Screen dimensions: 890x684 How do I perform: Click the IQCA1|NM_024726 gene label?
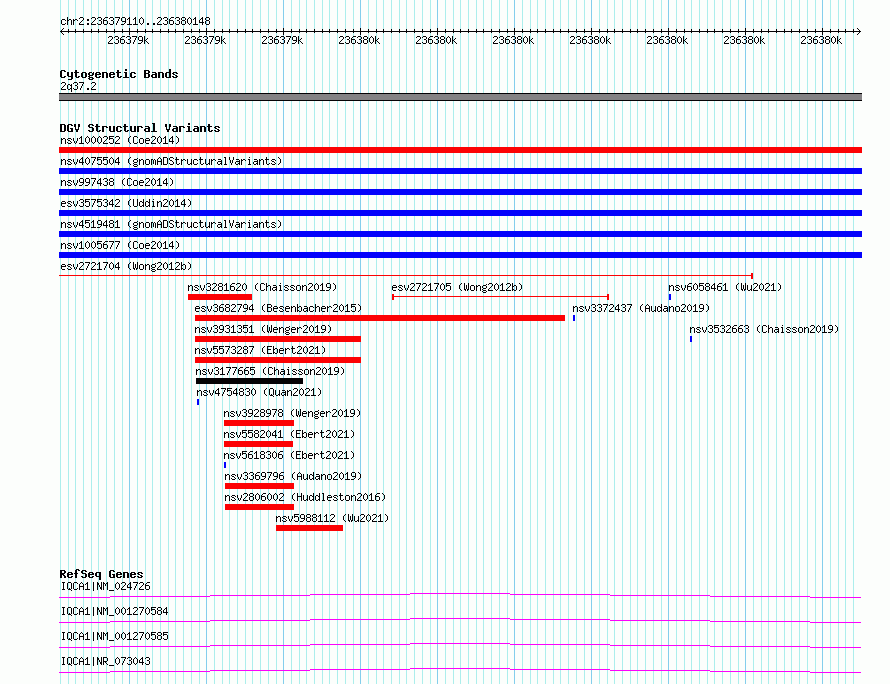(106, 586)
